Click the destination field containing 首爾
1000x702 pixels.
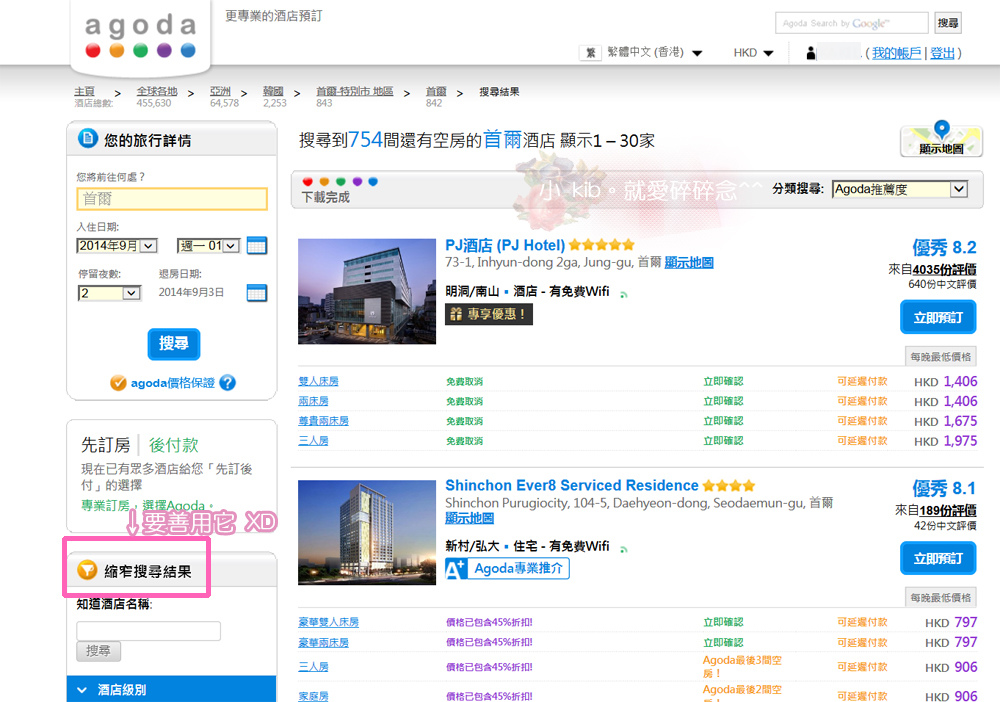click(172, 199)
